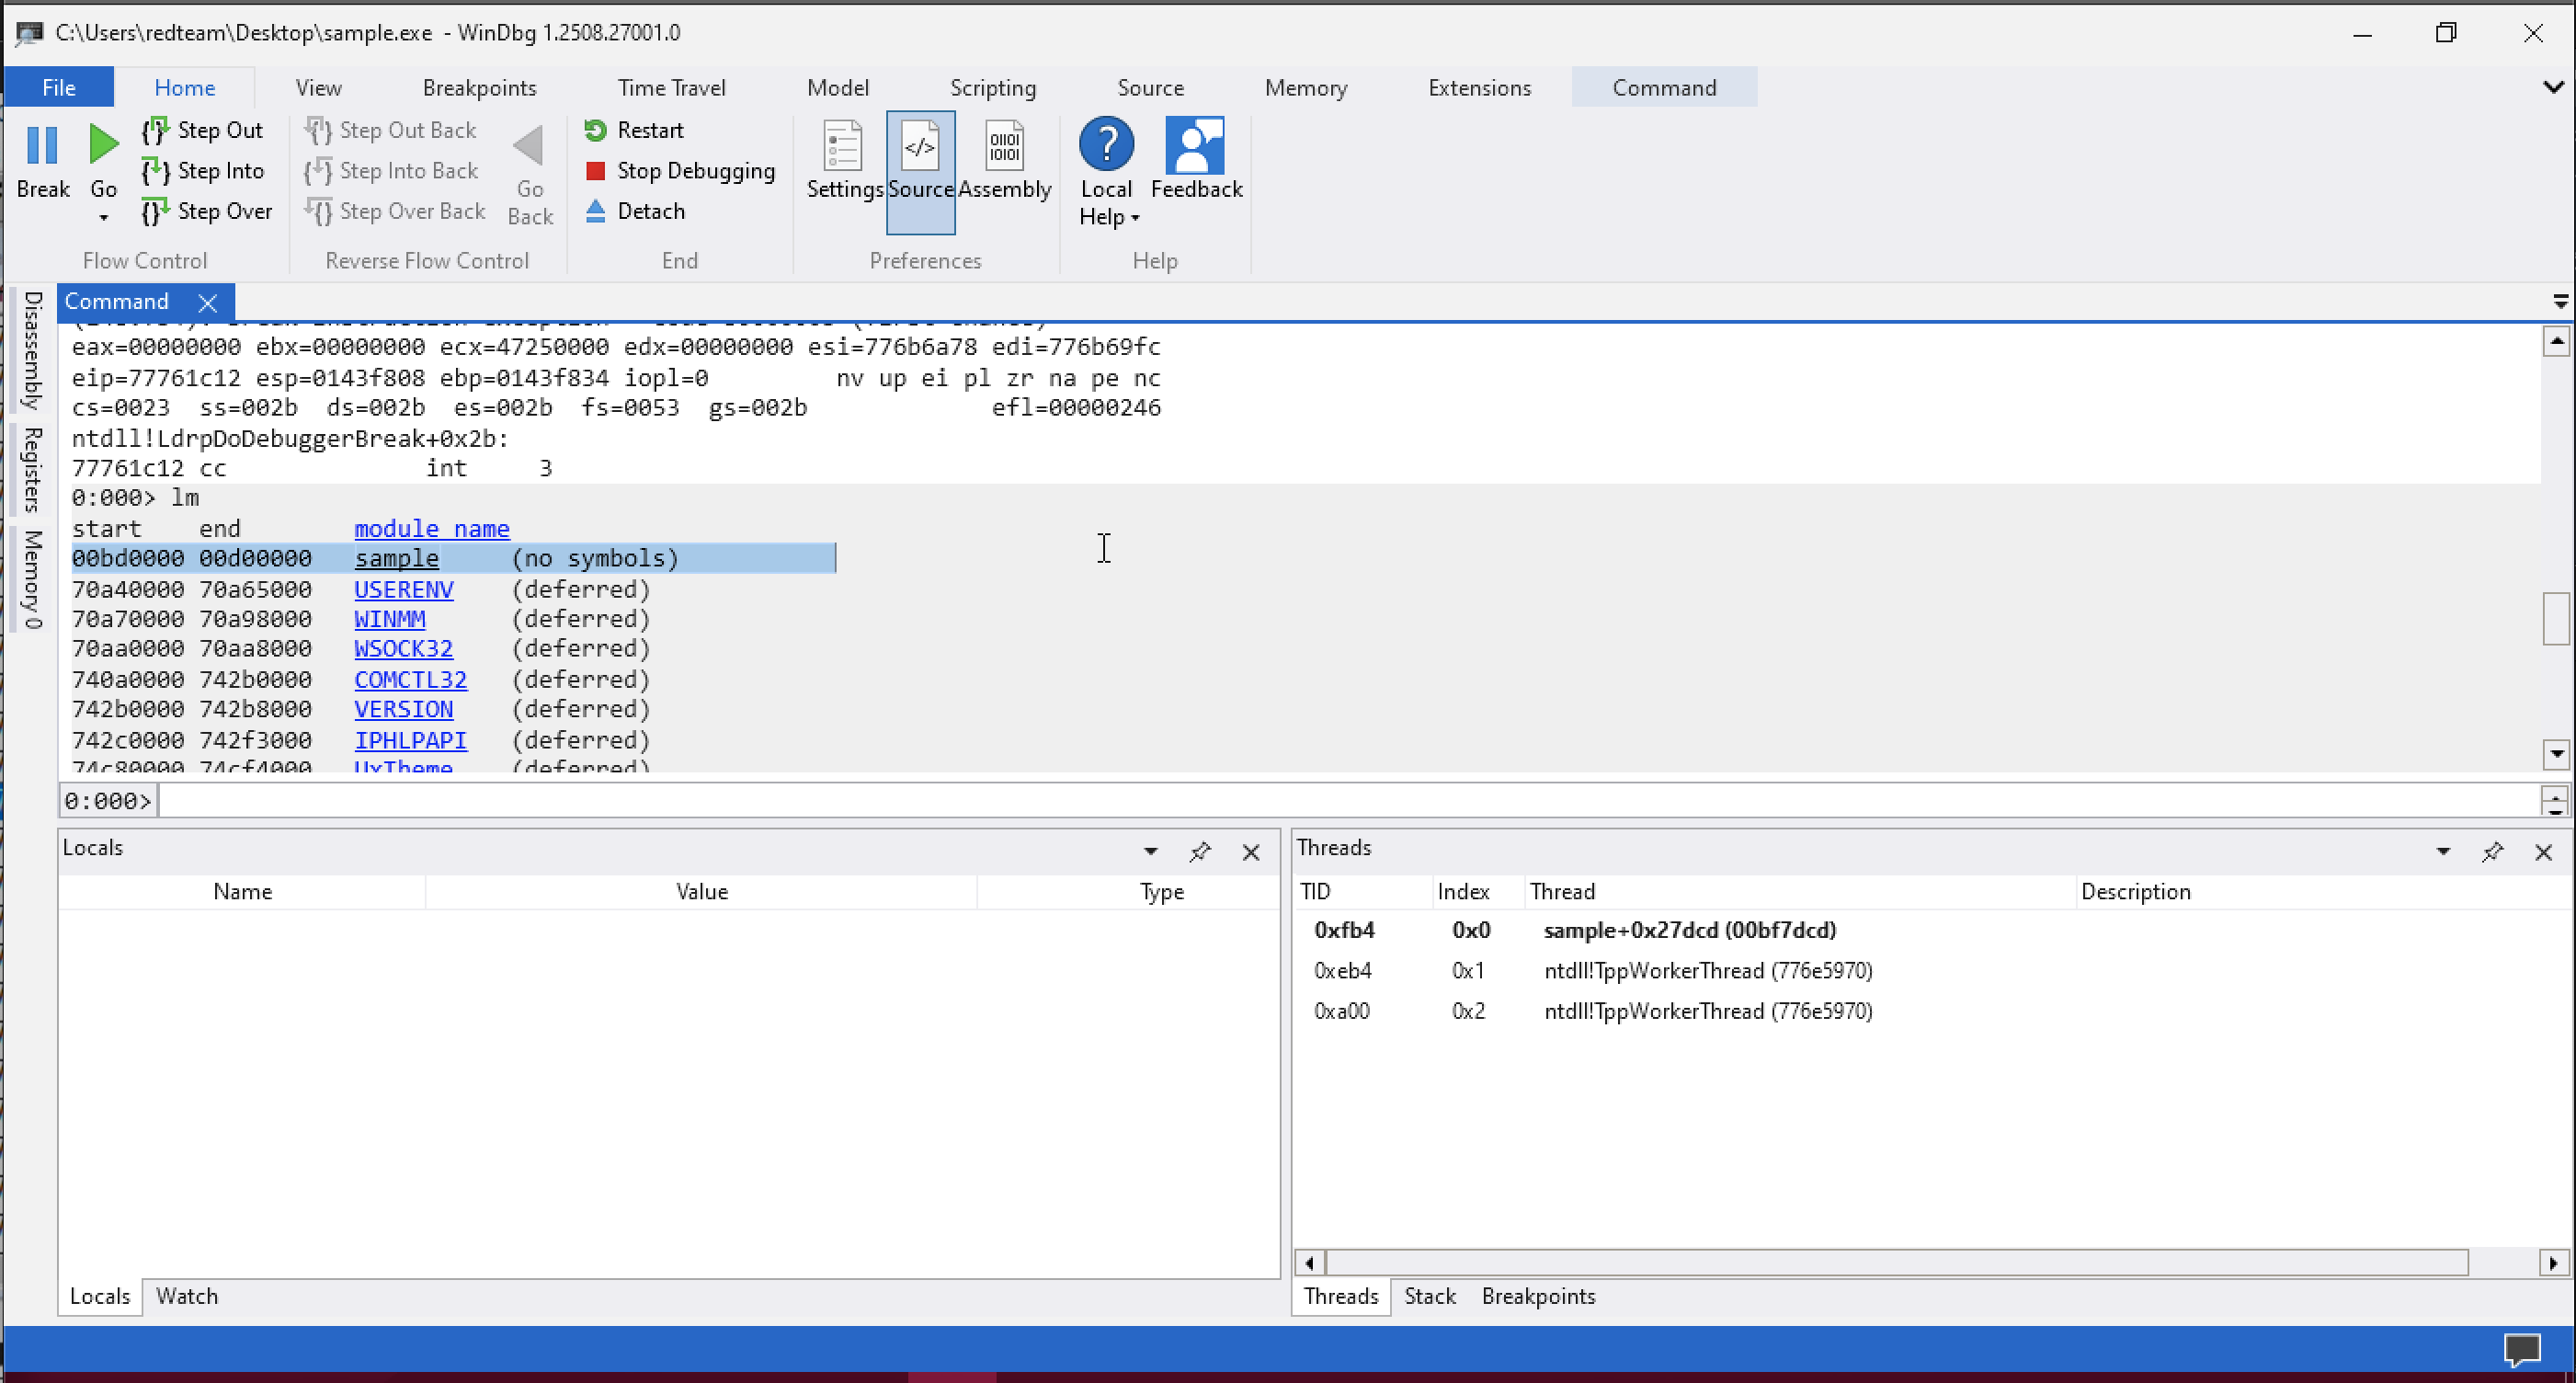Pin the Threads panel
The width and height of the screenshot is (2576, 1383).
point(2492,852)
